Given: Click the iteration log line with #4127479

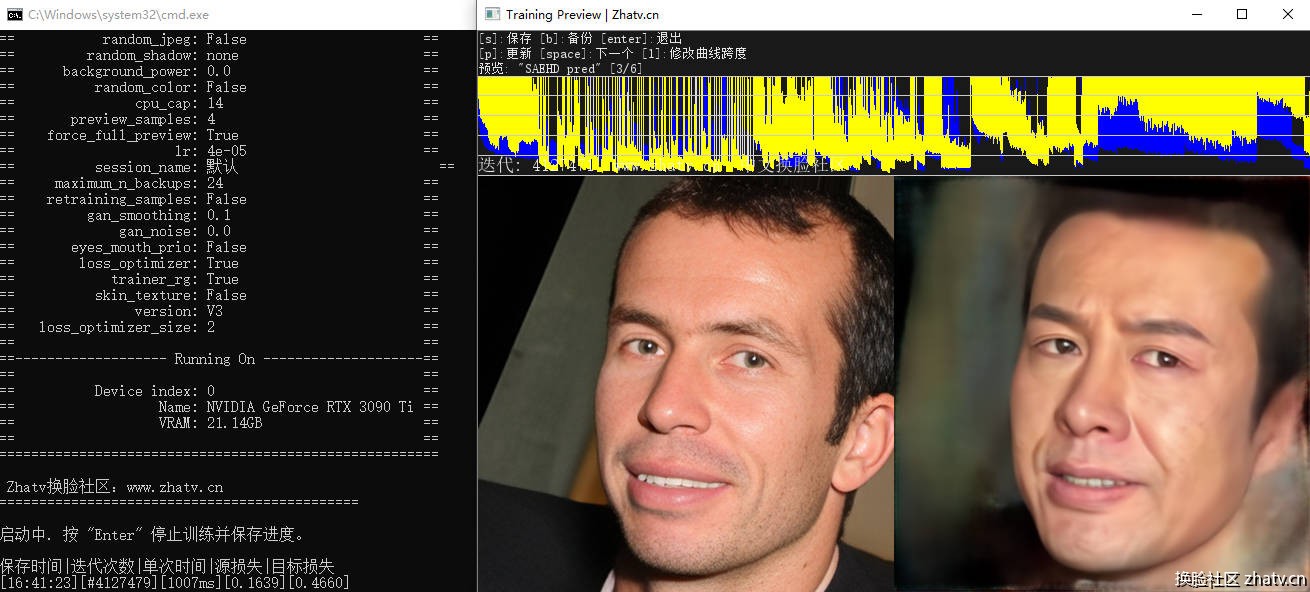Looking at the screenshot, I should tap(175, 582).
